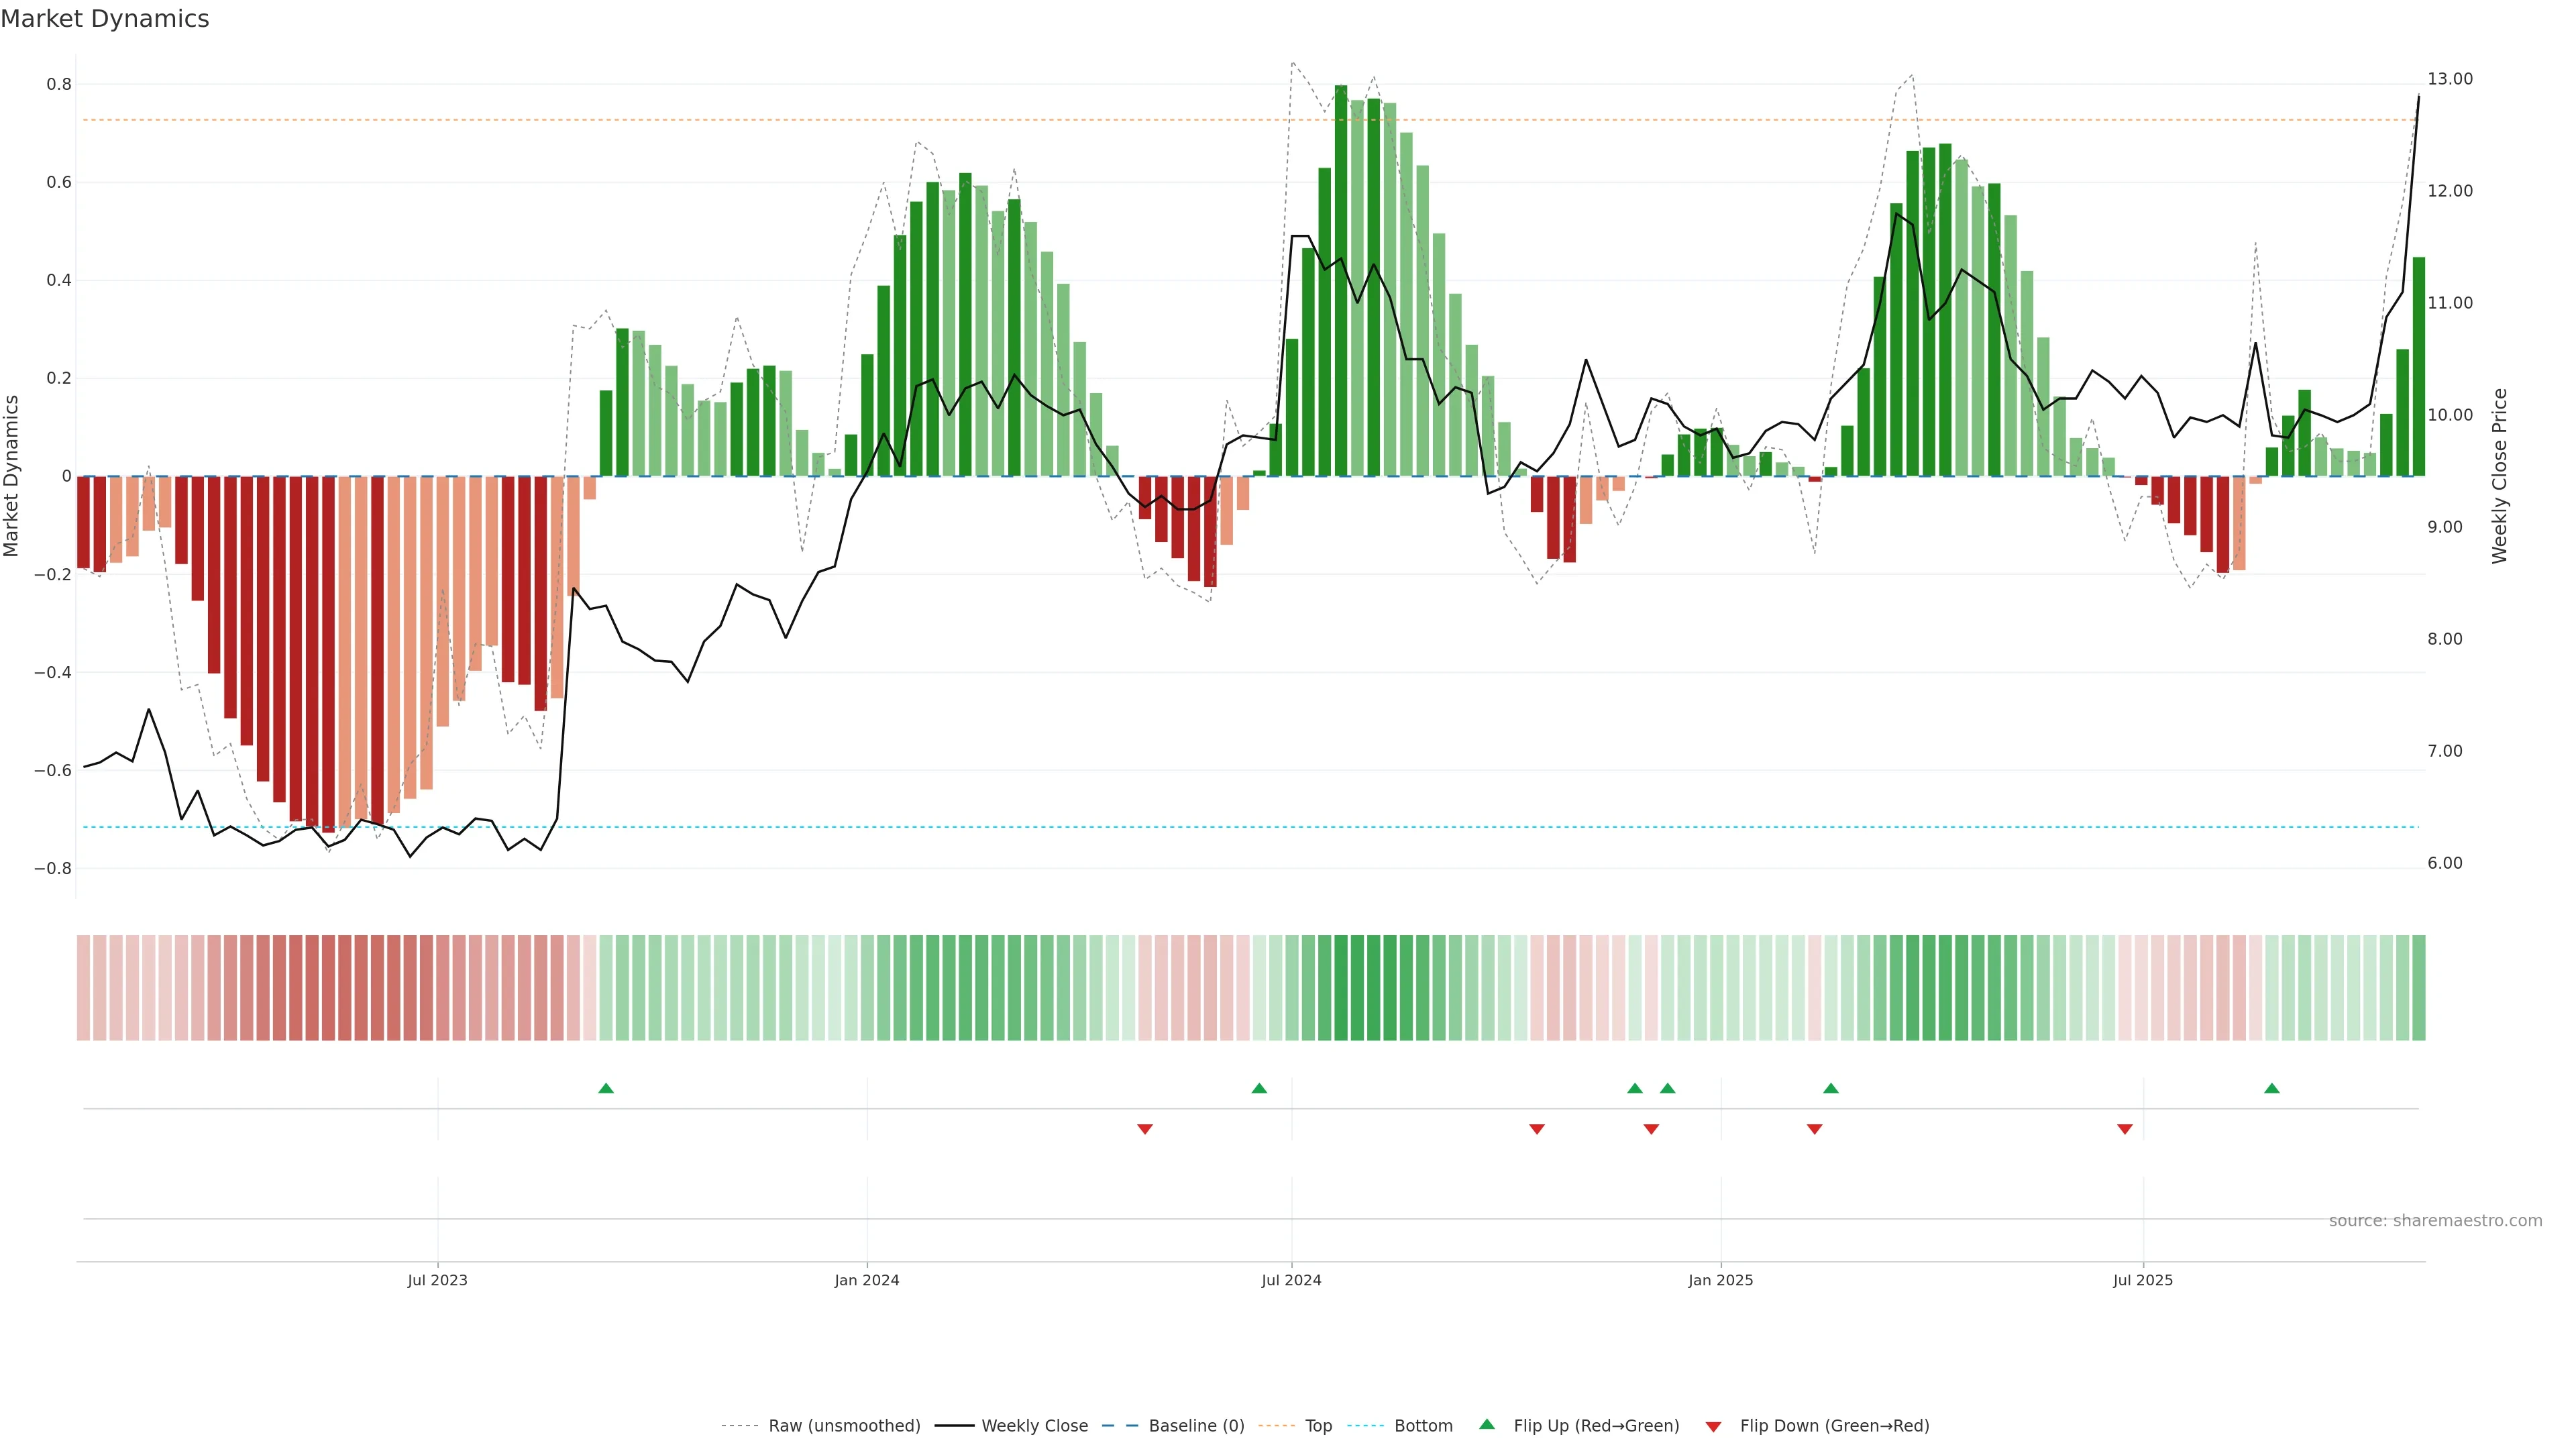
Task: Click the Market Dynamics chart title
Action: coord(105,19)
